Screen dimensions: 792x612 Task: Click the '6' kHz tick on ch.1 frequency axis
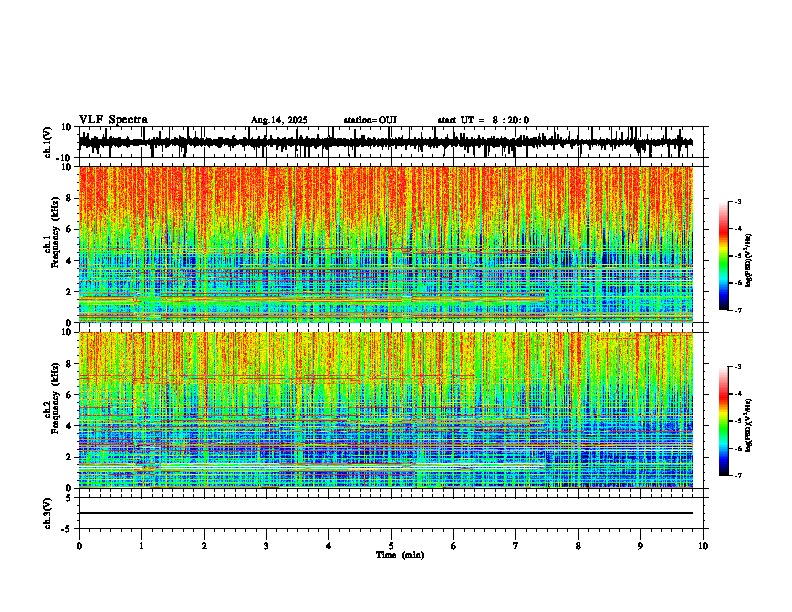coord(69,229)
